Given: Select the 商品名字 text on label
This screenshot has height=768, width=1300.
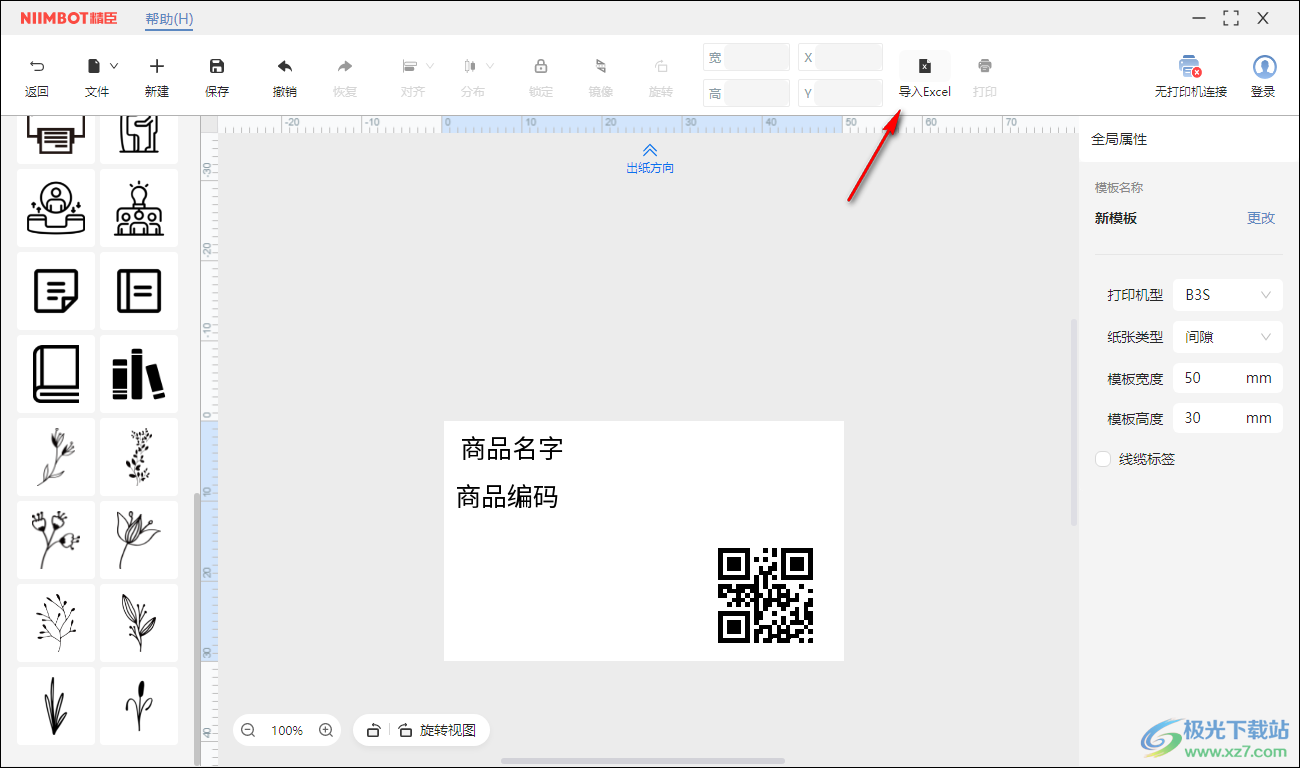Looking at the screenshot, I should 512,449.
